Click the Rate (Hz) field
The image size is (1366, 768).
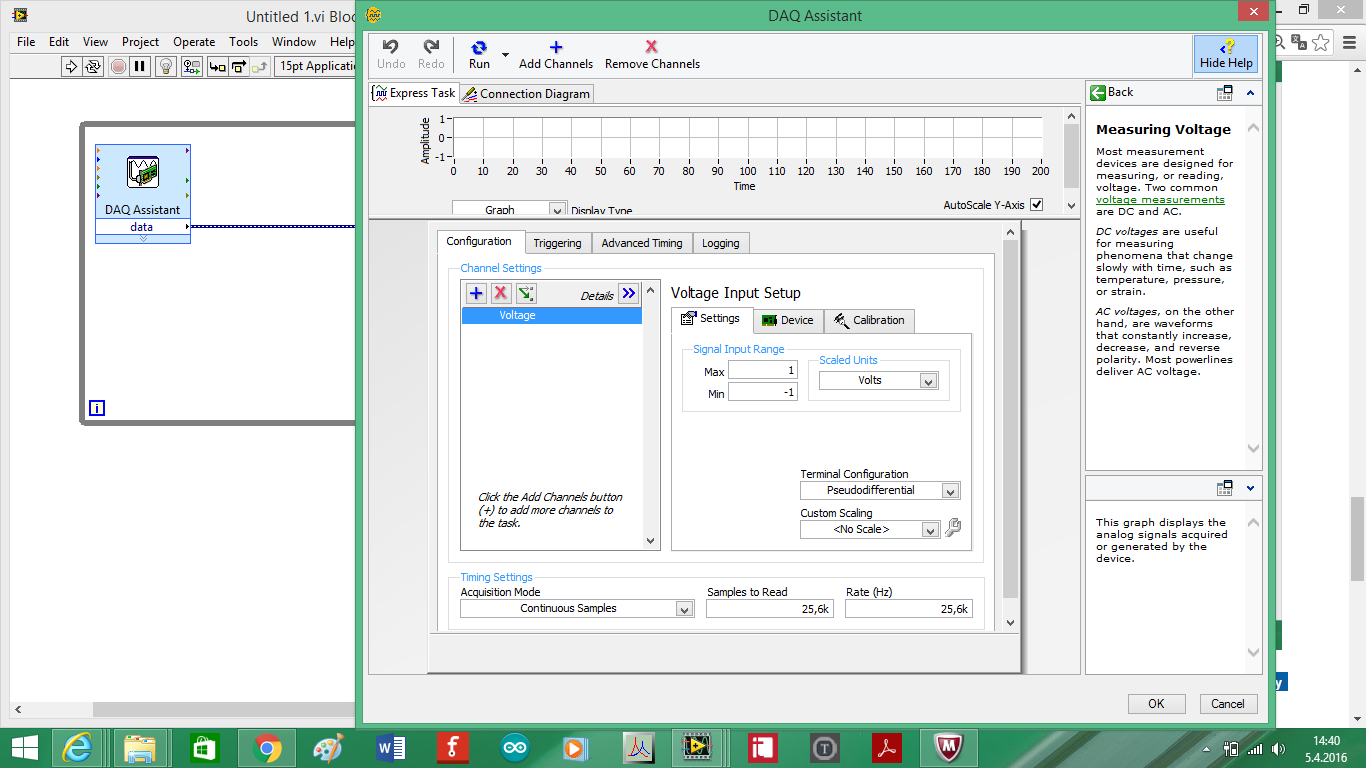(x=908, y=609)
